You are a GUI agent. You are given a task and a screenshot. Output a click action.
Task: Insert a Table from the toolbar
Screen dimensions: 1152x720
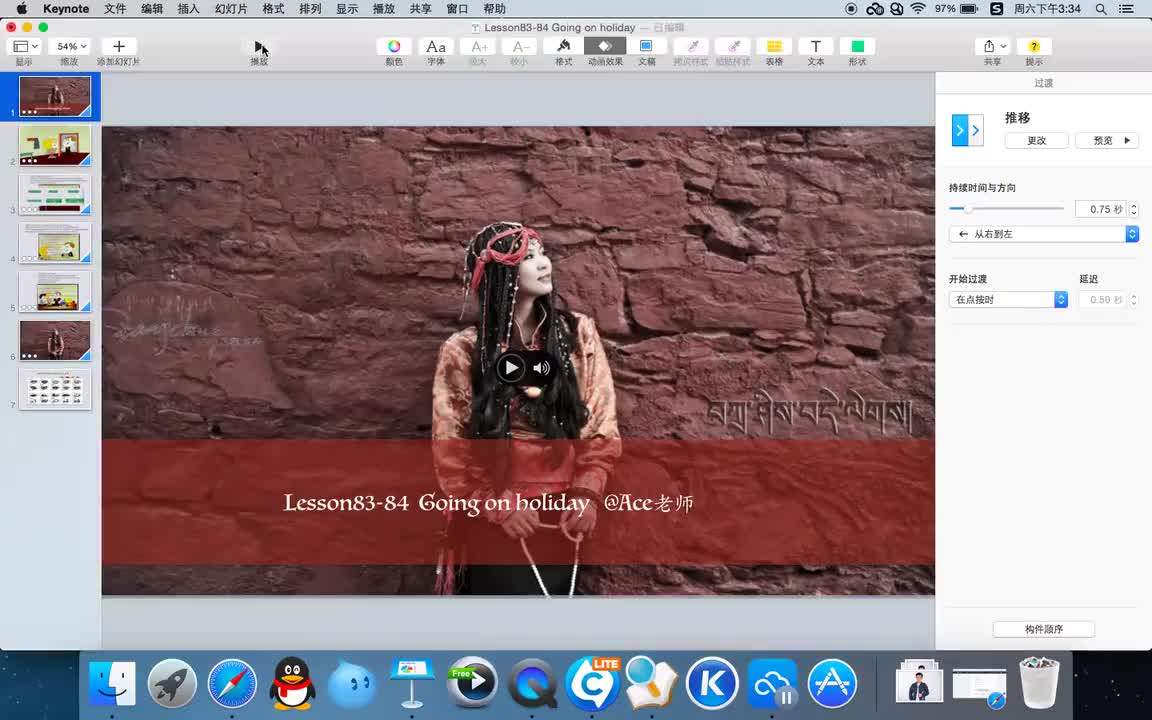click(774, 46)
